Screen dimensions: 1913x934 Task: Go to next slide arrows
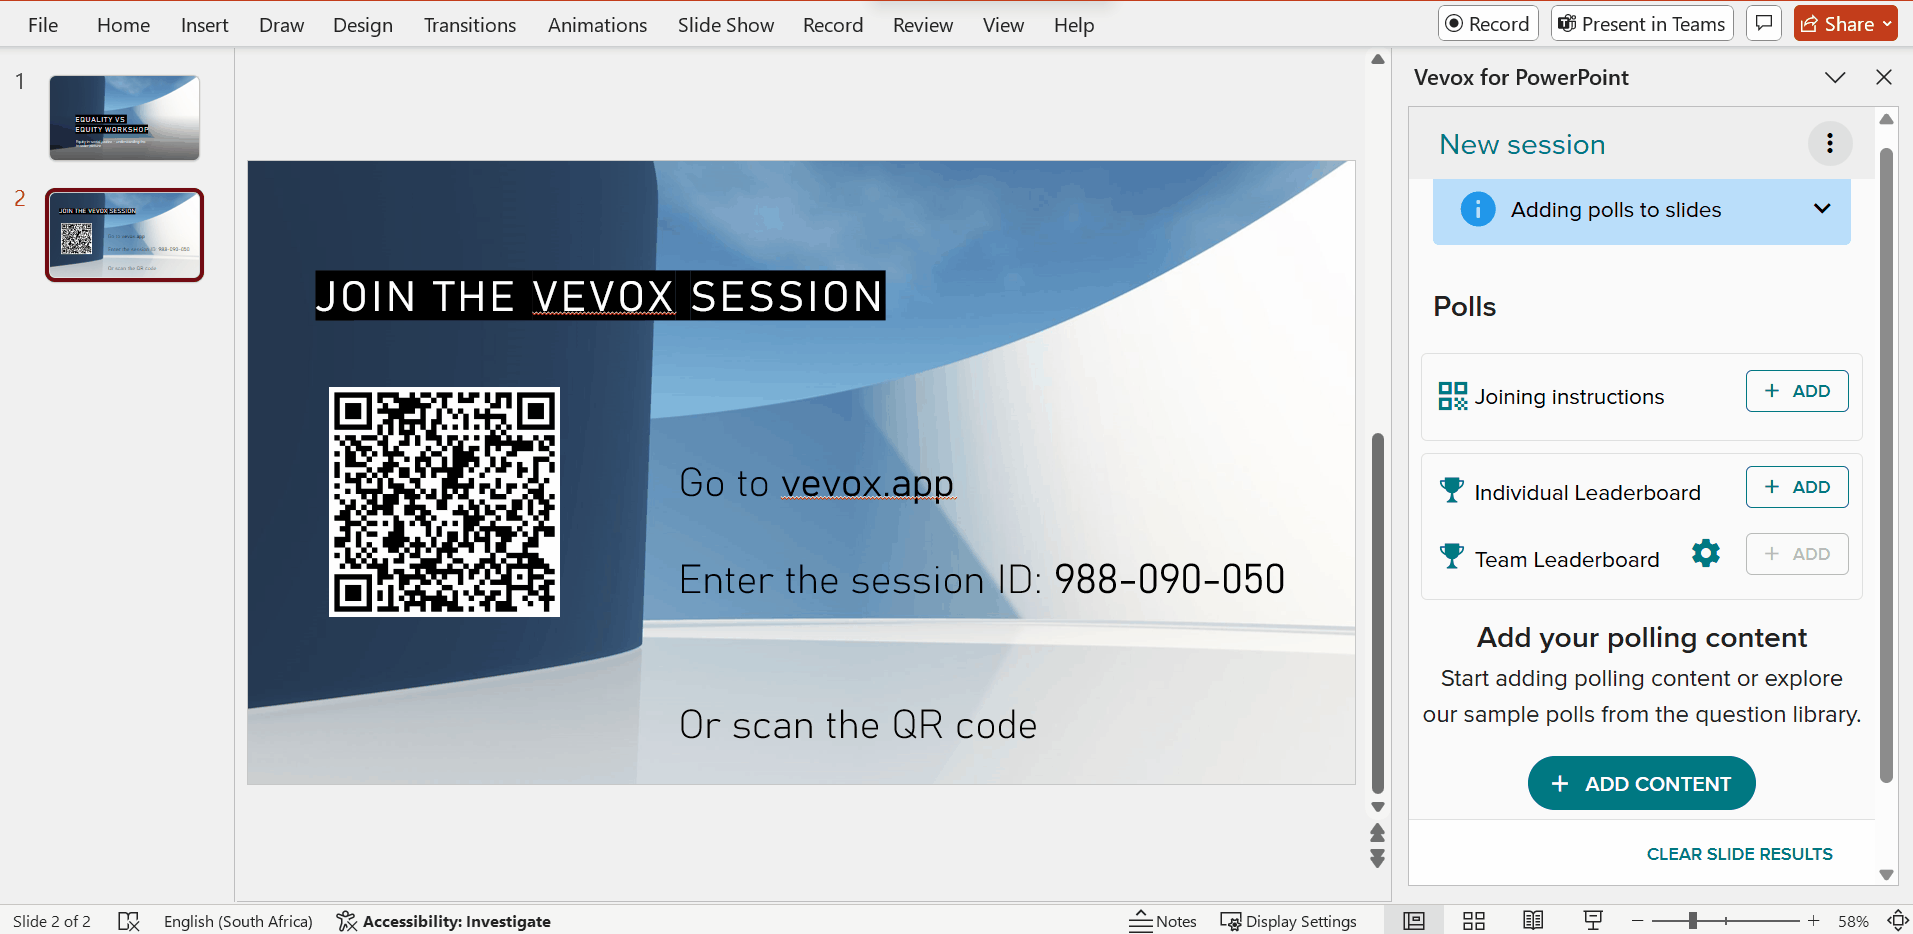(x=1377, y=859)
